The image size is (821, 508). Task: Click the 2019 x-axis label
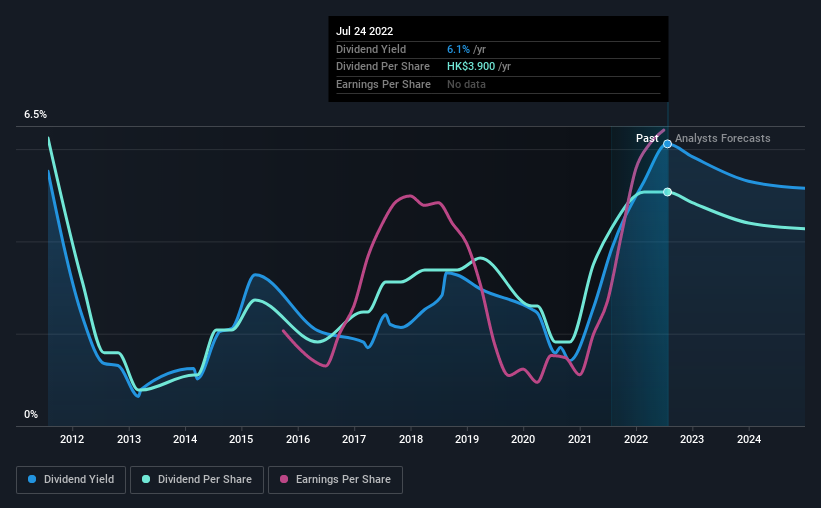click(467, 439)
